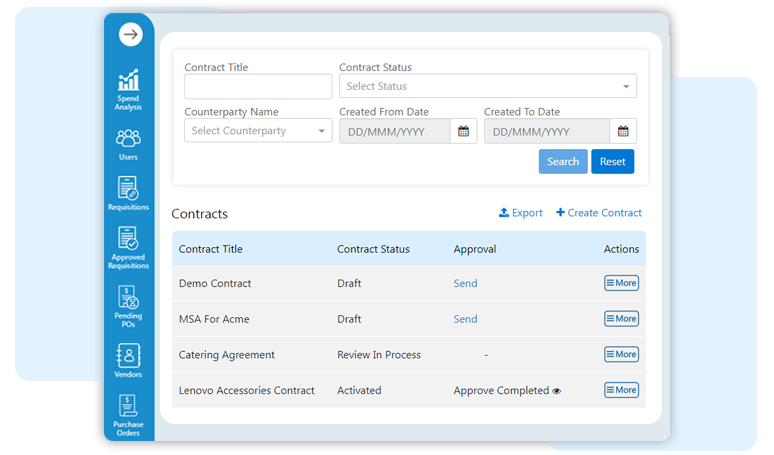
Task: Open Purchase Orders in the sidebar
Action: tap(128, 416)
